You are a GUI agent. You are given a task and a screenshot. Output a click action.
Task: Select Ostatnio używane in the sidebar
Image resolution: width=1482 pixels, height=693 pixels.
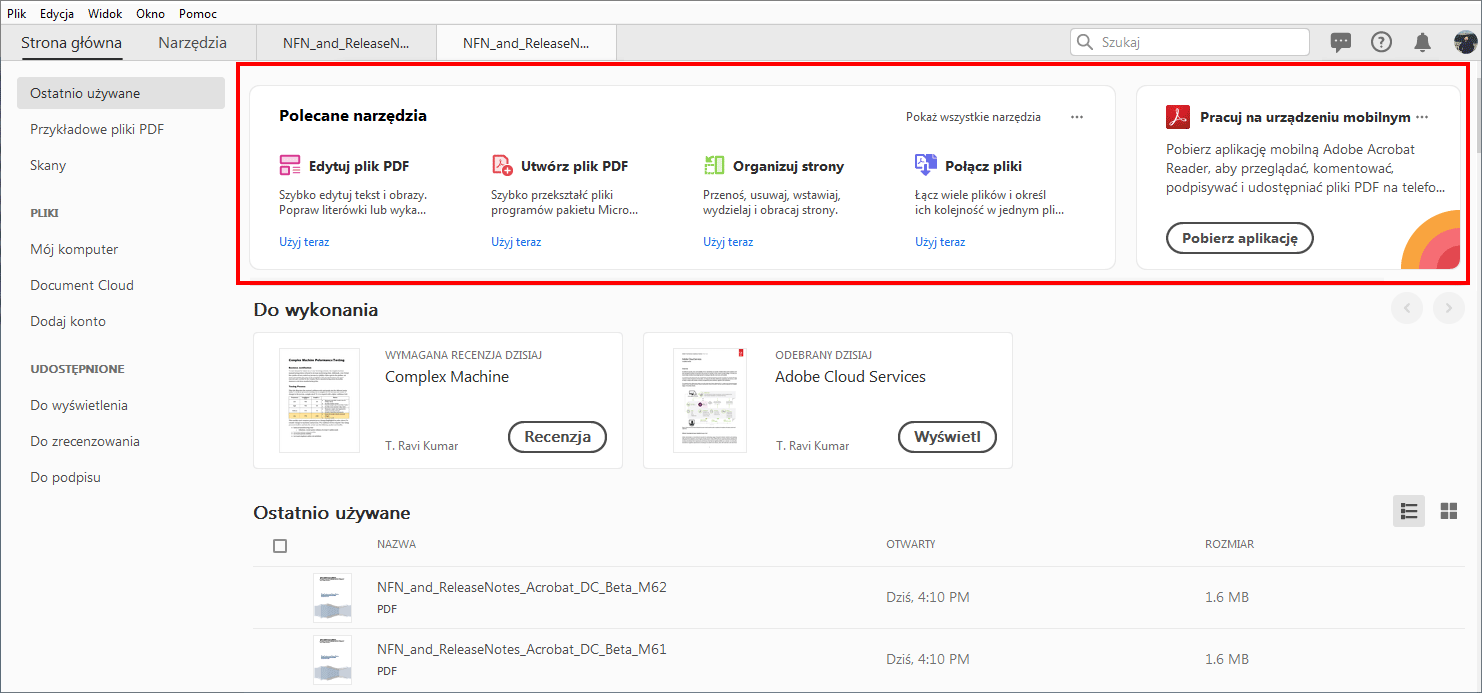coord(121,93)
